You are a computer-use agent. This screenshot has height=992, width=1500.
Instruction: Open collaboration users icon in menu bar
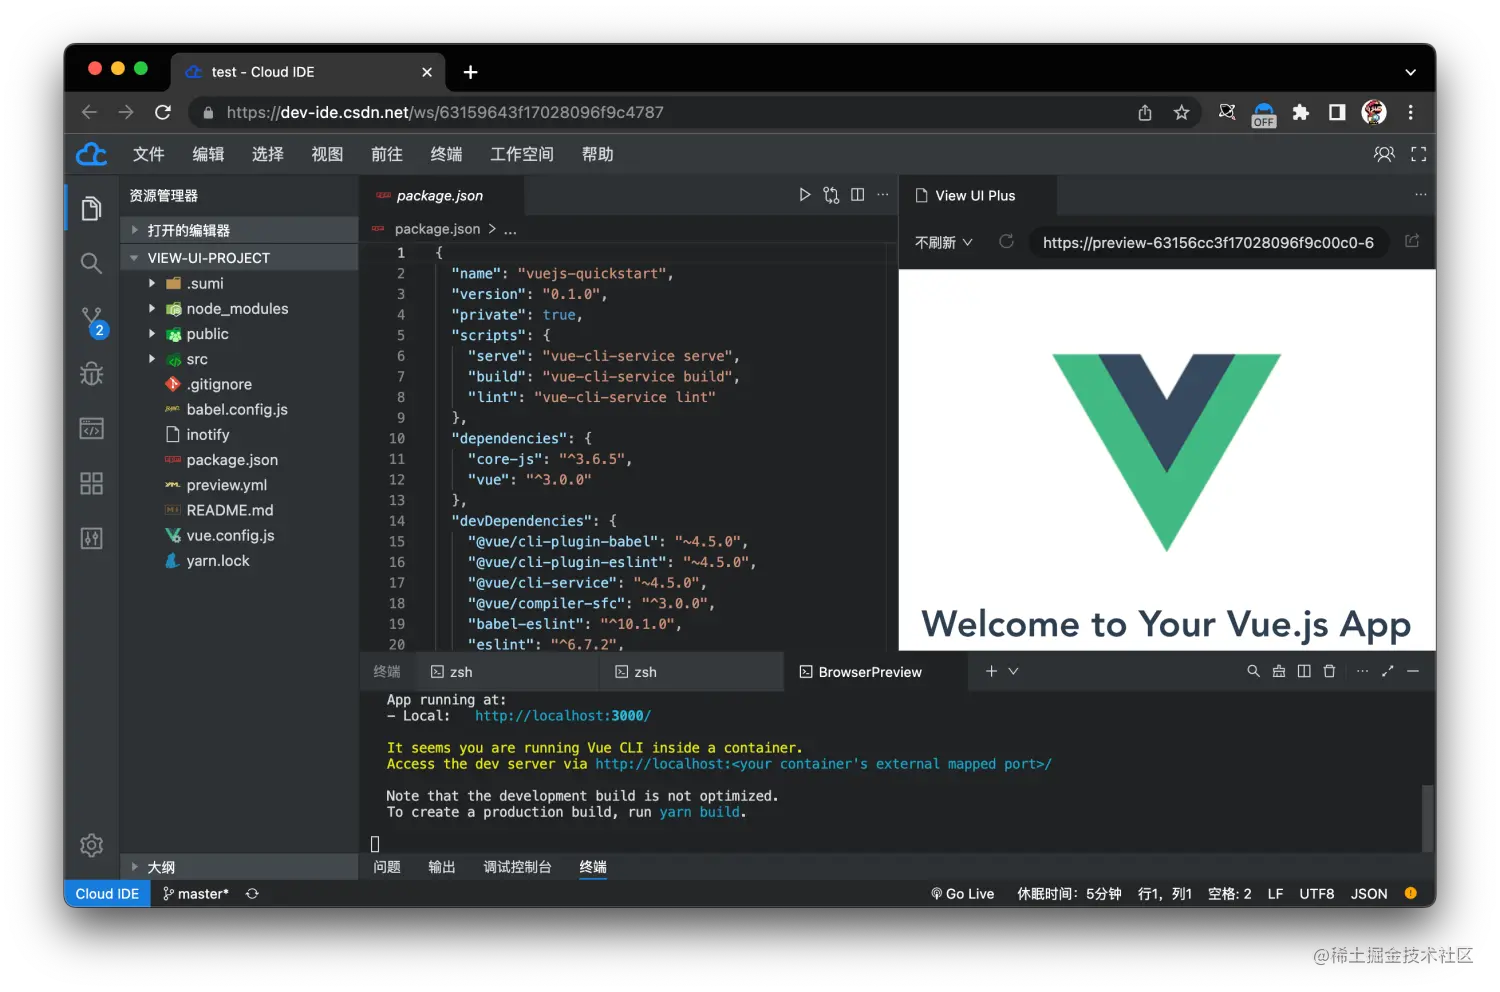1384,154
